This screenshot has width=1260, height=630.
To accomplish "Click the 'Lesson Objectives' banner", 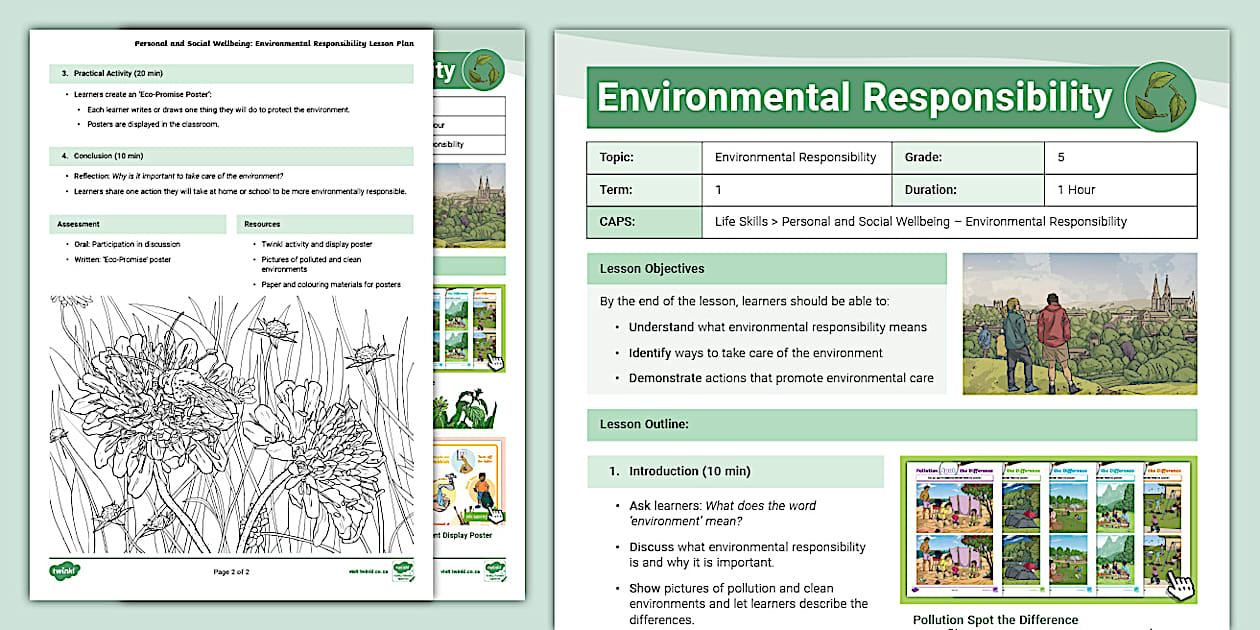I will [767, 268].
